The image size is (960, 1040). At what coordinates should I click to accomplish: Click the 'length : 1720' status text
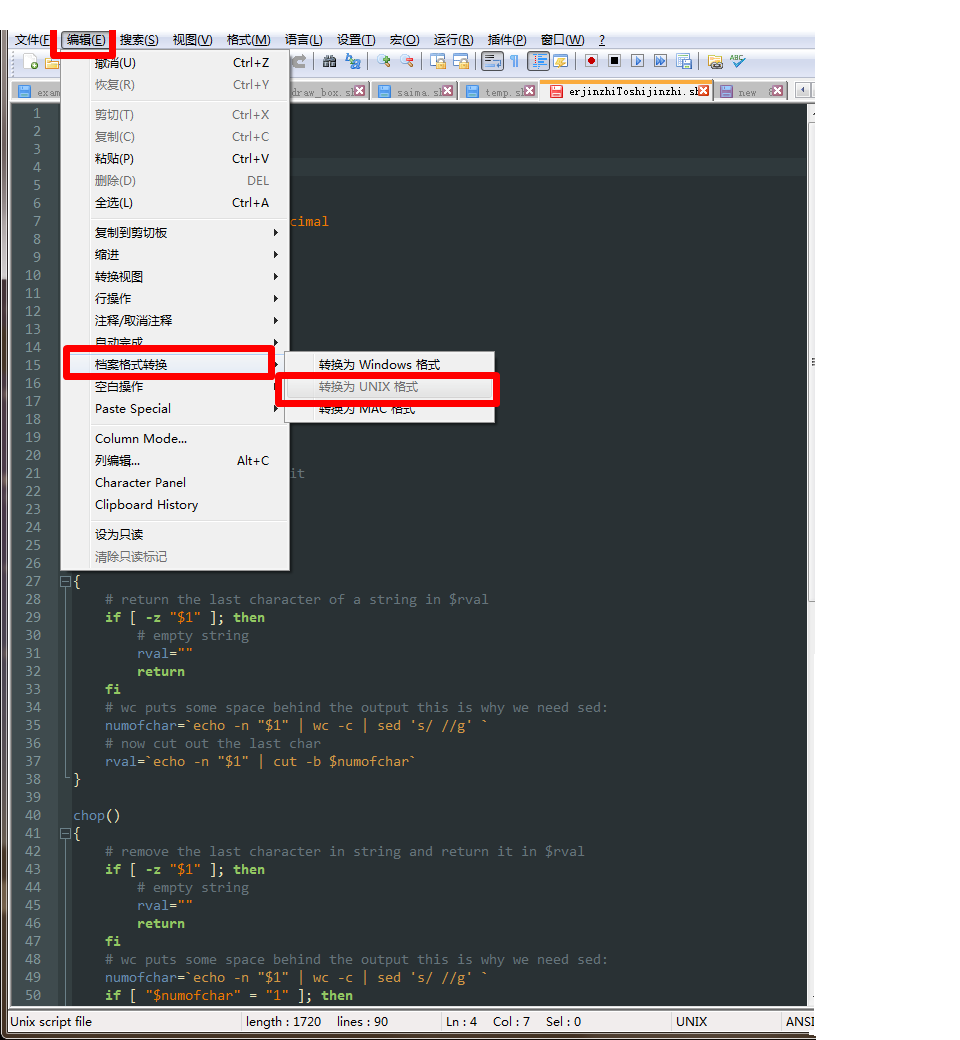283,1021
